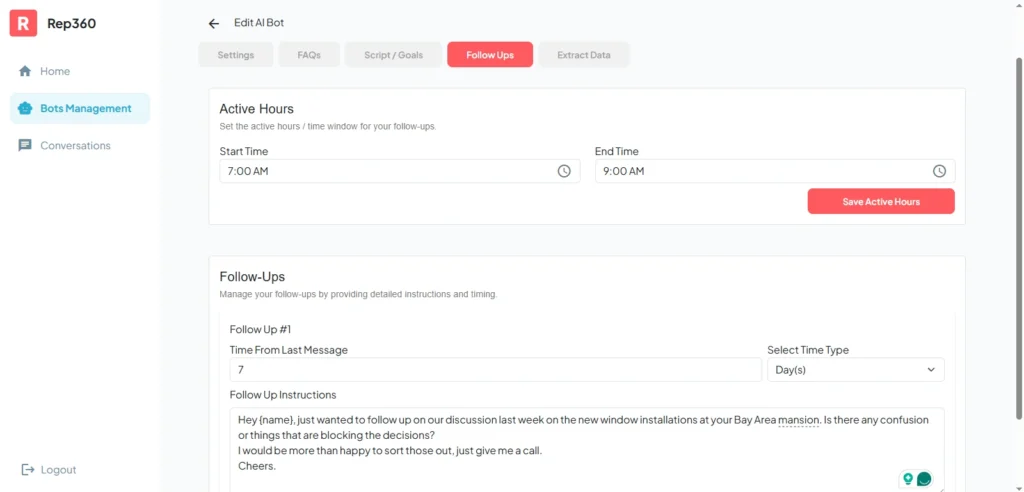Click the Bots Management robot icon
The width and height of the screenshot is (1024, 492).
point(25,108)
